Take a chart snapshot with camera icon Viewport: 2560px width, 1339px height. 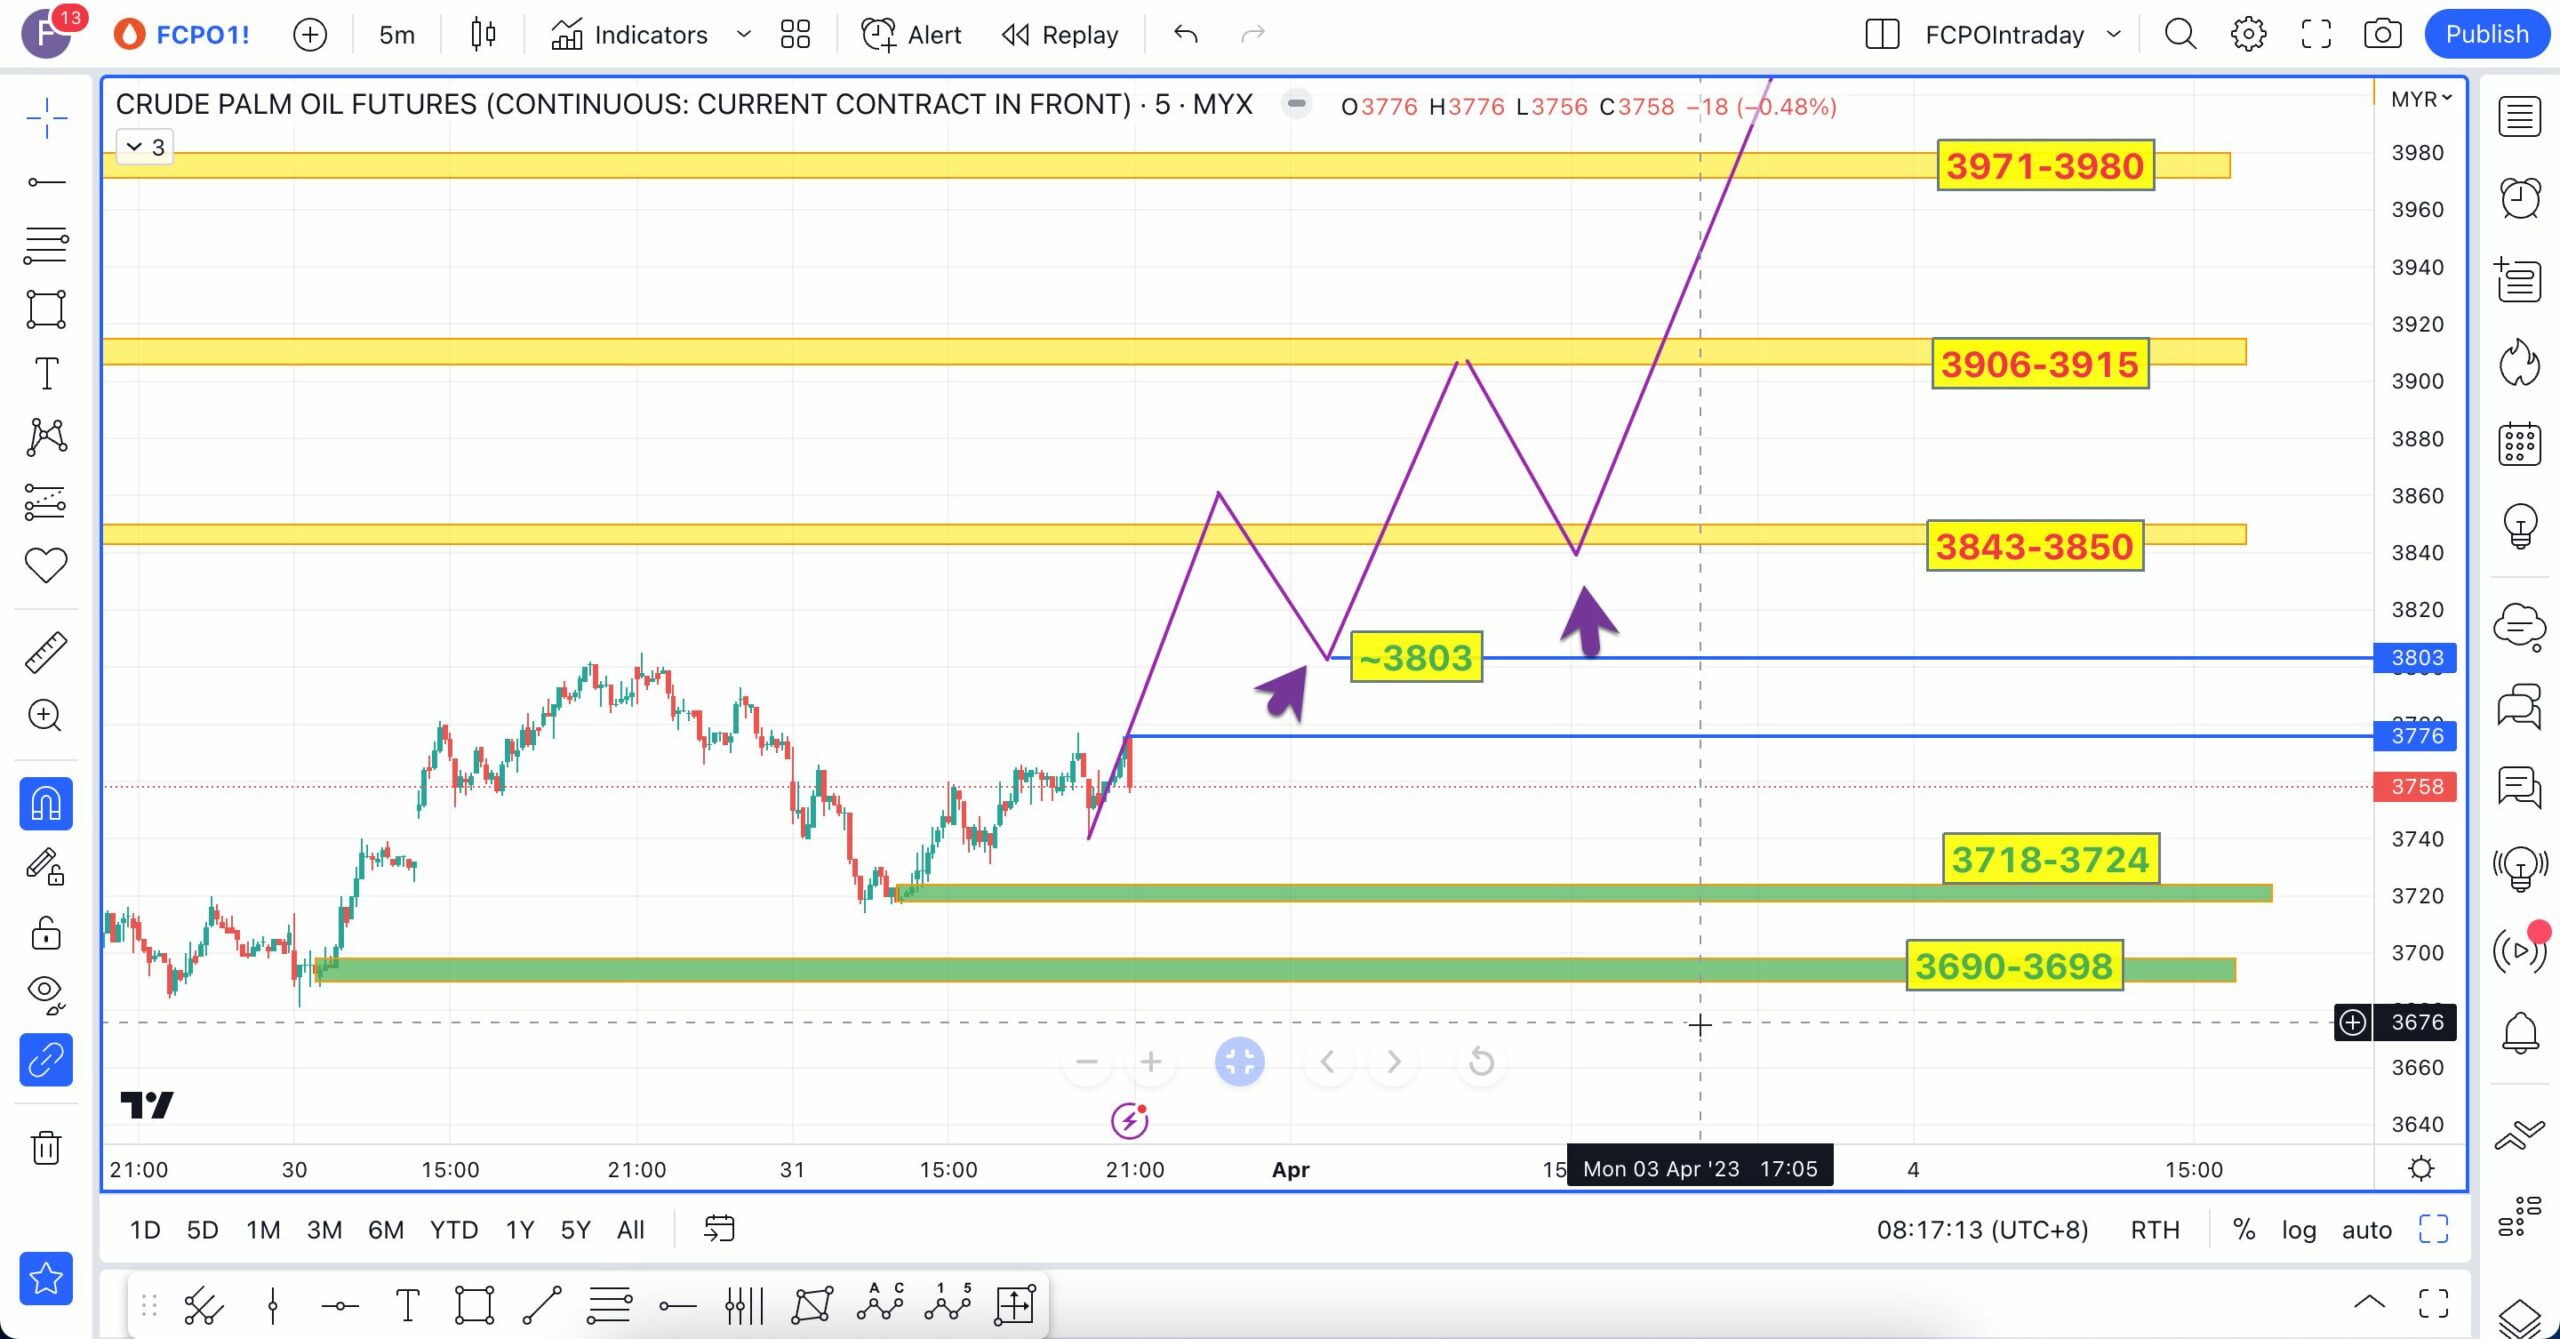2382,35
